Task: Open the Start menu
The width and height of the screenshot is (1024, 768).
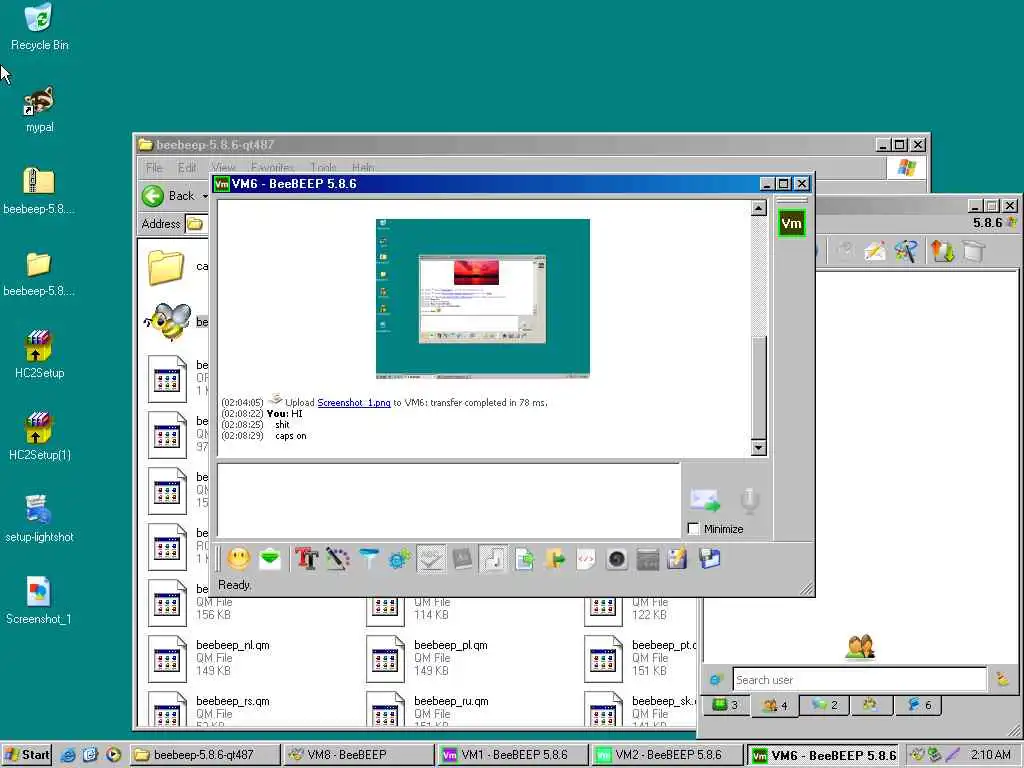Action: (27, 755)
